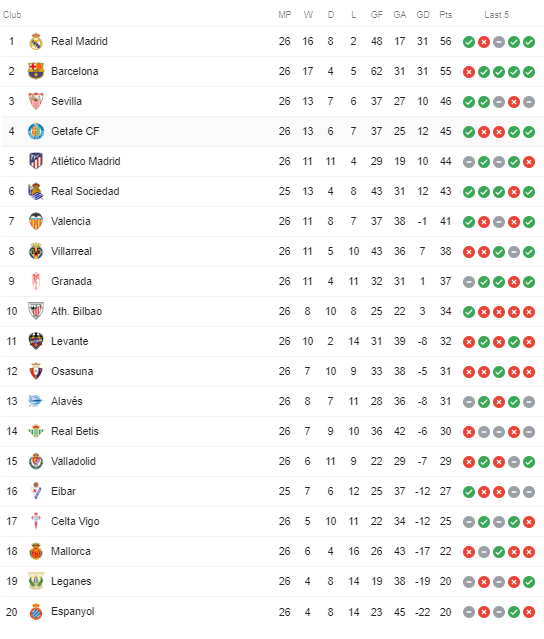Select the Sevilla crest icon
This screenshot has width=544, height=639.
36,101
